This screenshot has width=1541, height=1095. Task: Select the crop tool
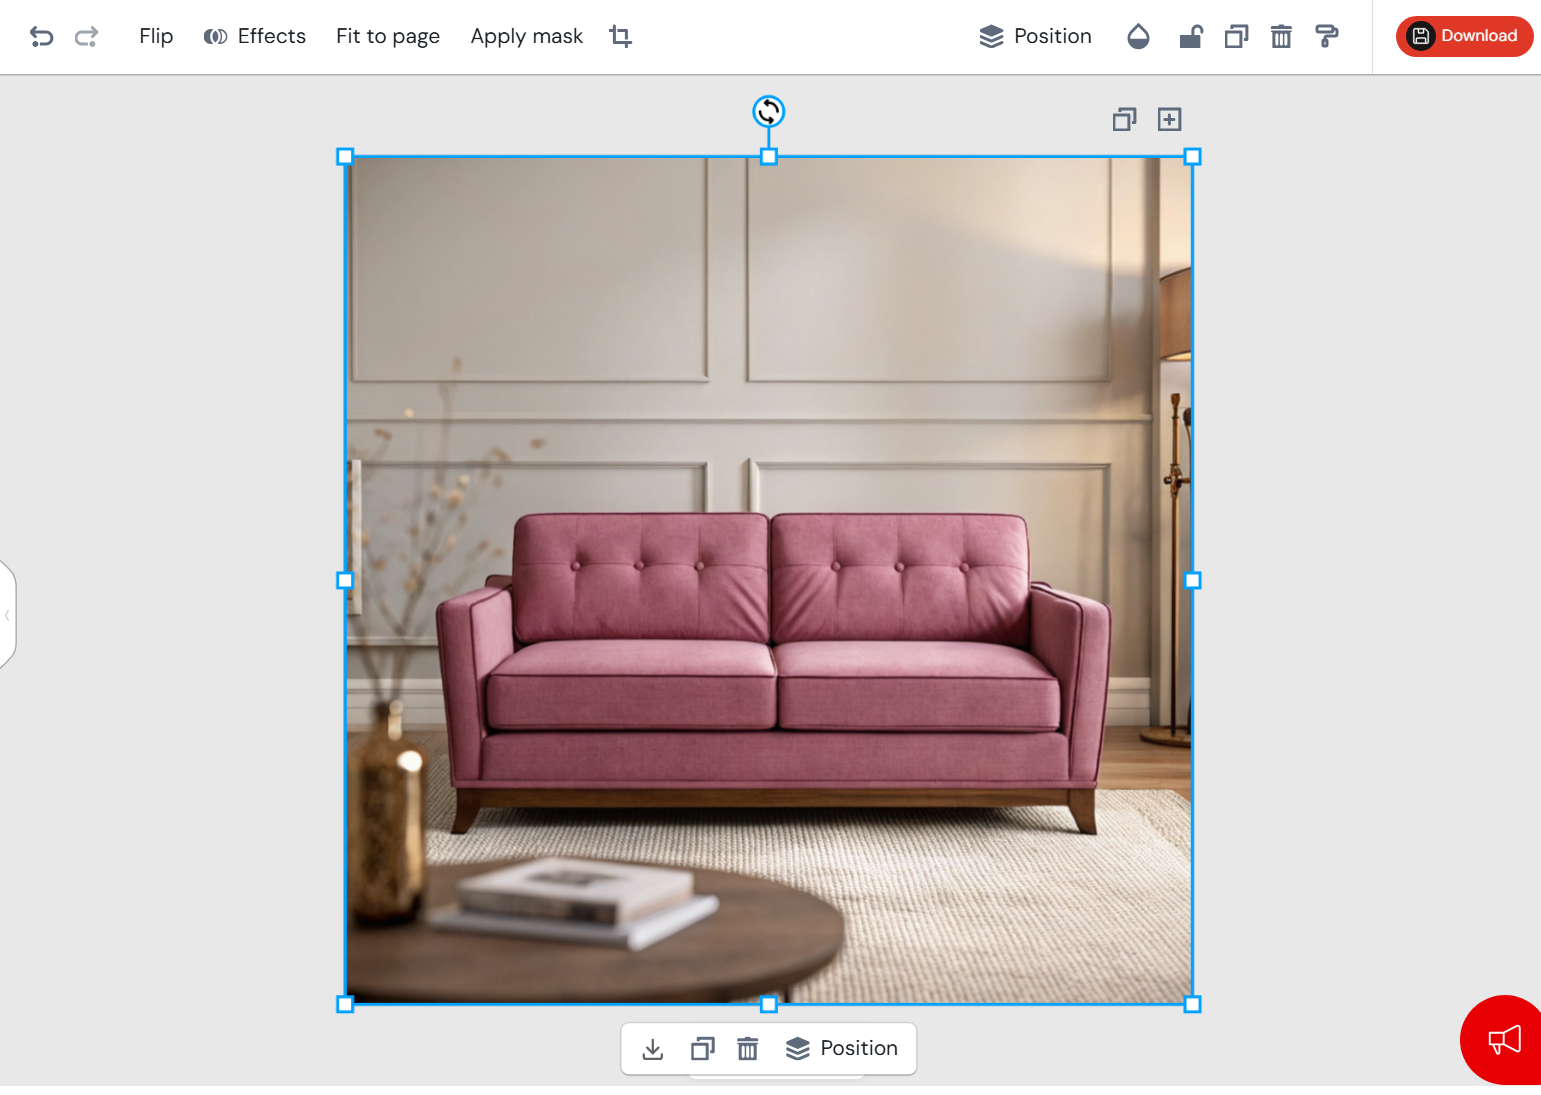pyautogui.click(x=620, y=36)
